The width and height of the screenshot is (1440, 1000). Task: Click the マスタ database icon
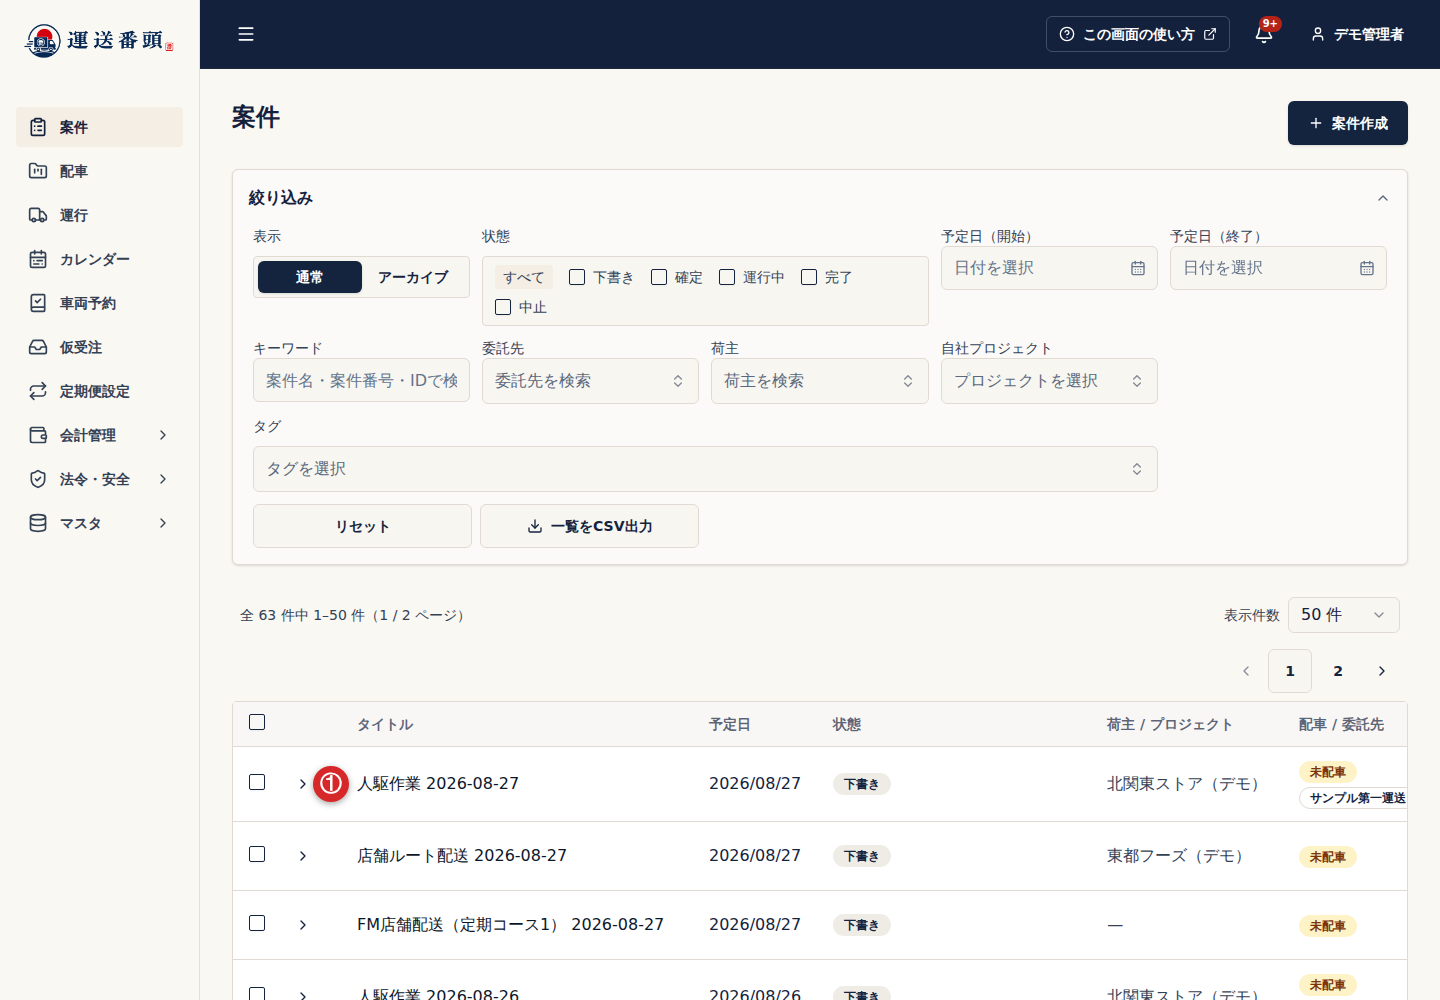tap(38, 523)
